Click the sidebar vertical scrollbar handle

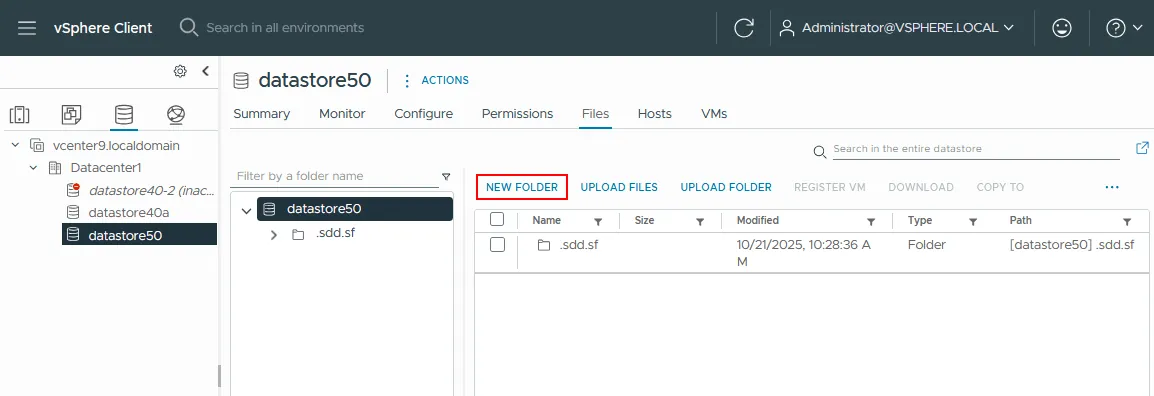(219, 375)
